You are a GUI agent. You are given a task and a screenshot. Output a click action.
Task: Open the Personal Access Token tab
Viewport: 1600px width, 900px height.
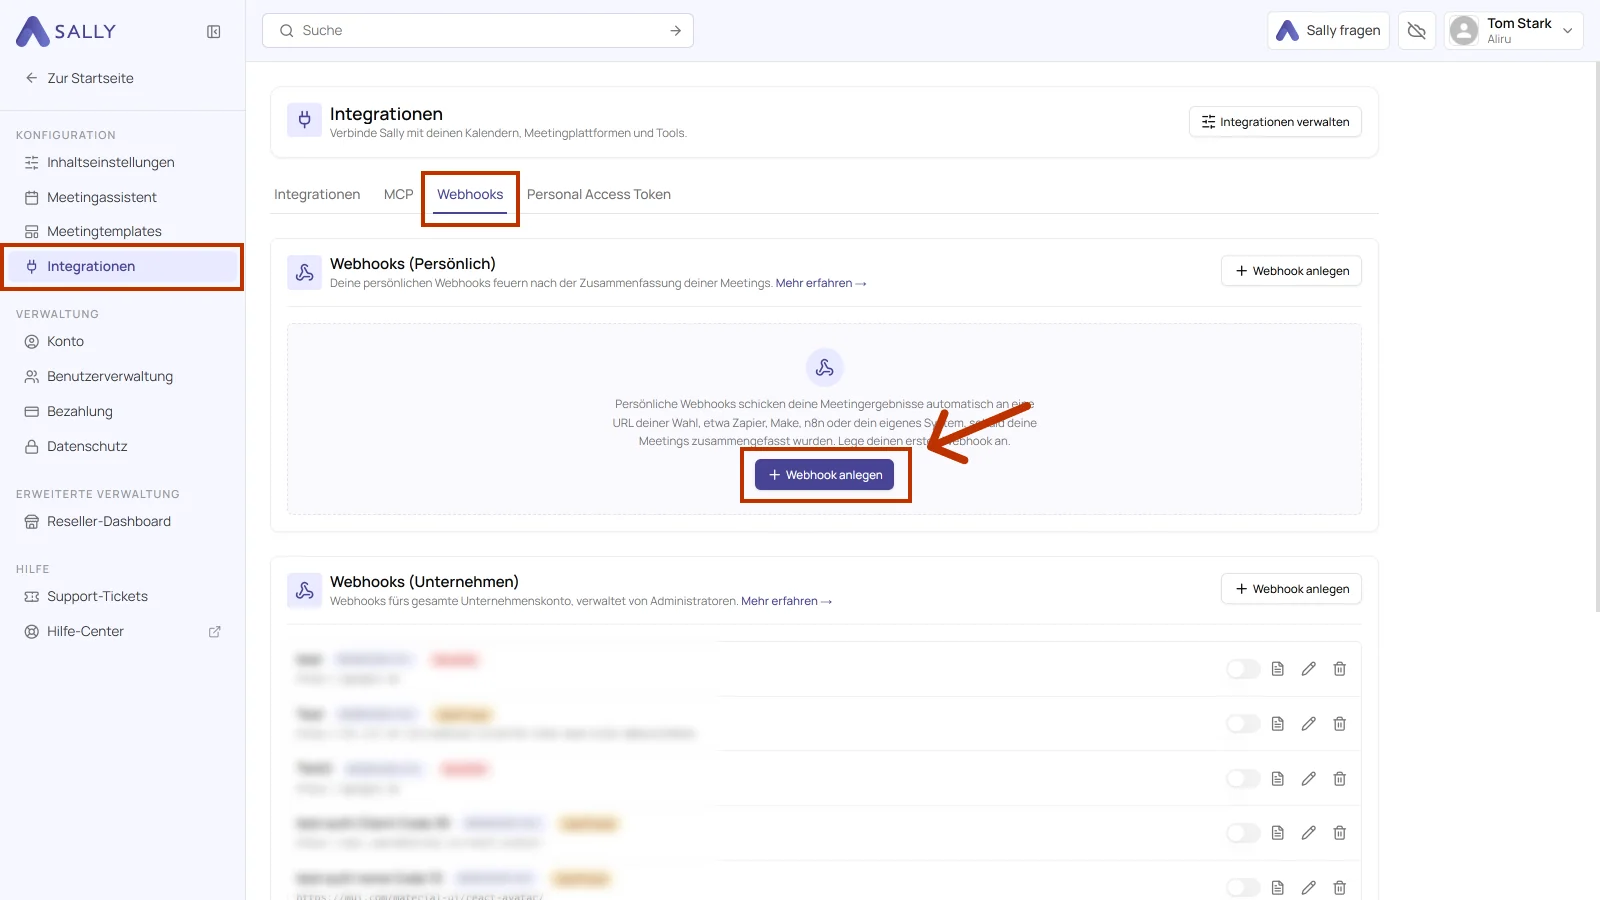(x=599, y=195)
